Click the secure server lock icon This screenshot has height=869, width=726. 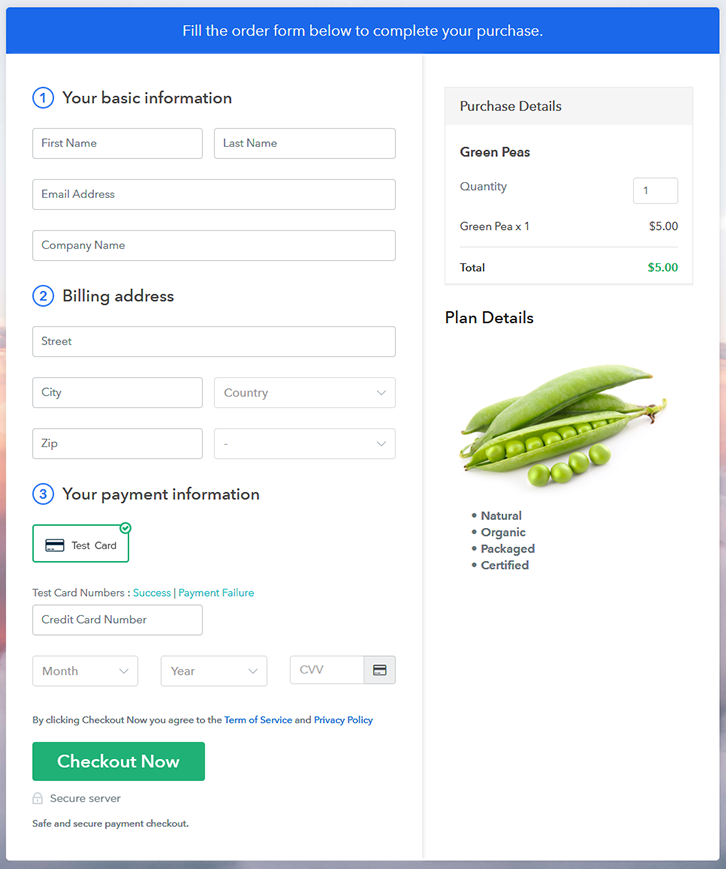coord(38,799)
